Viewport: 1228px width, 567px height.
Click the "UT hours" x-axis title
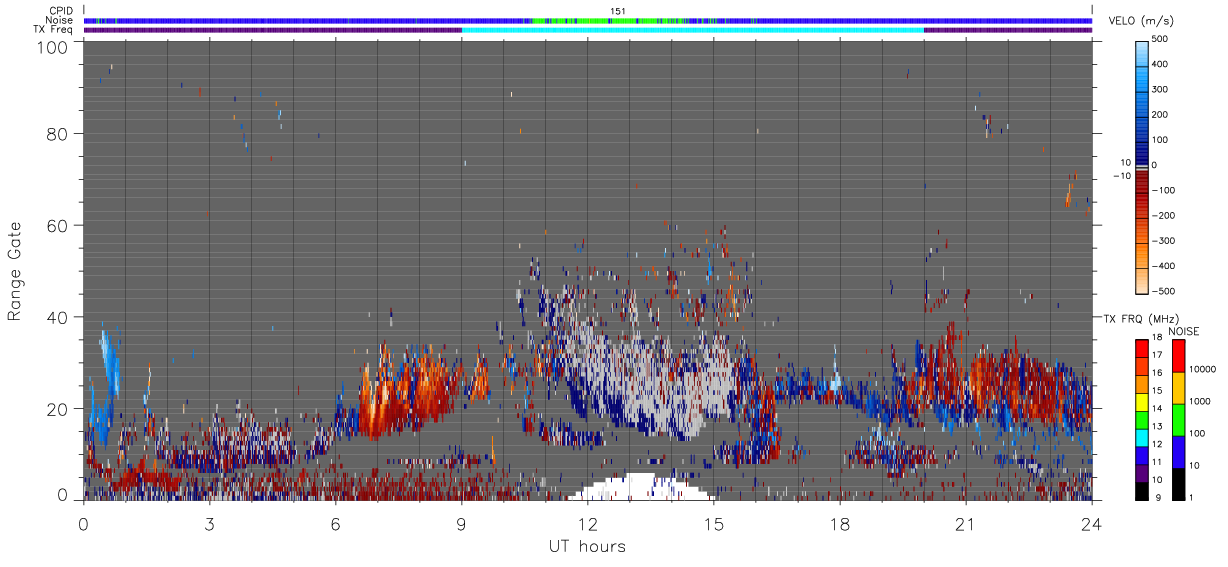click(587, 546)
